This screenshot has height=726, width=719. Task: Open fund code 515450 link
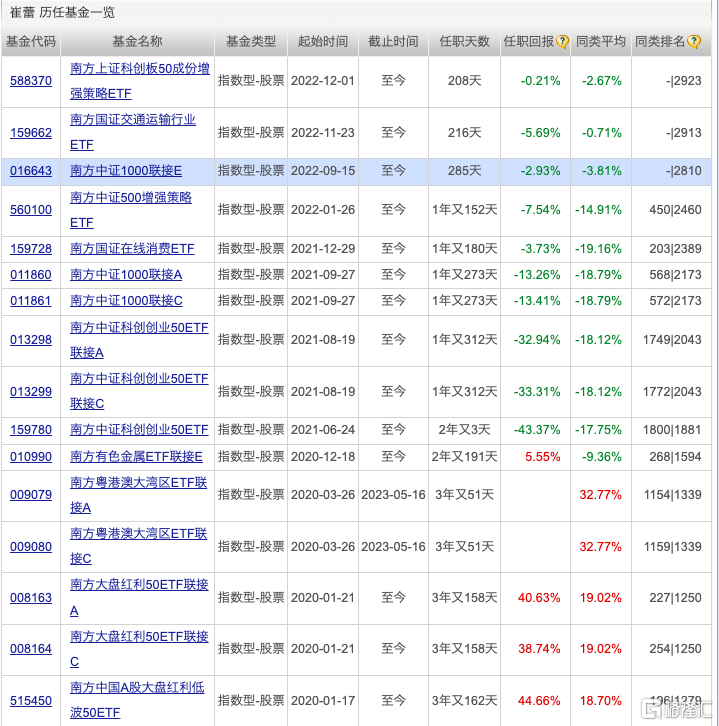coord(31,701)
